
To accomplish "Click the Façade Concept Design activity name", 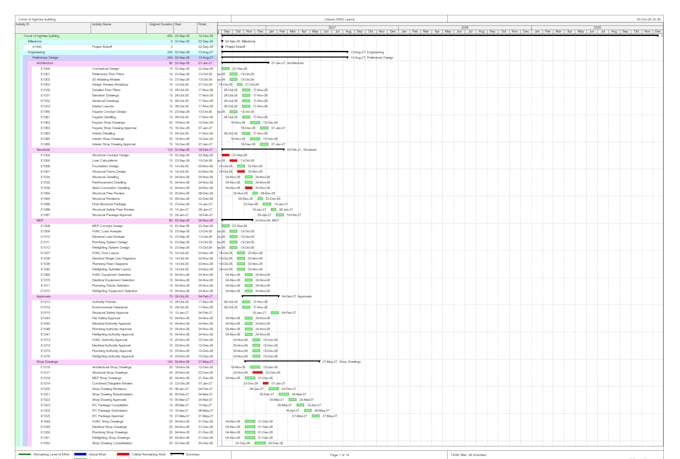I will [x=109, y=112].
